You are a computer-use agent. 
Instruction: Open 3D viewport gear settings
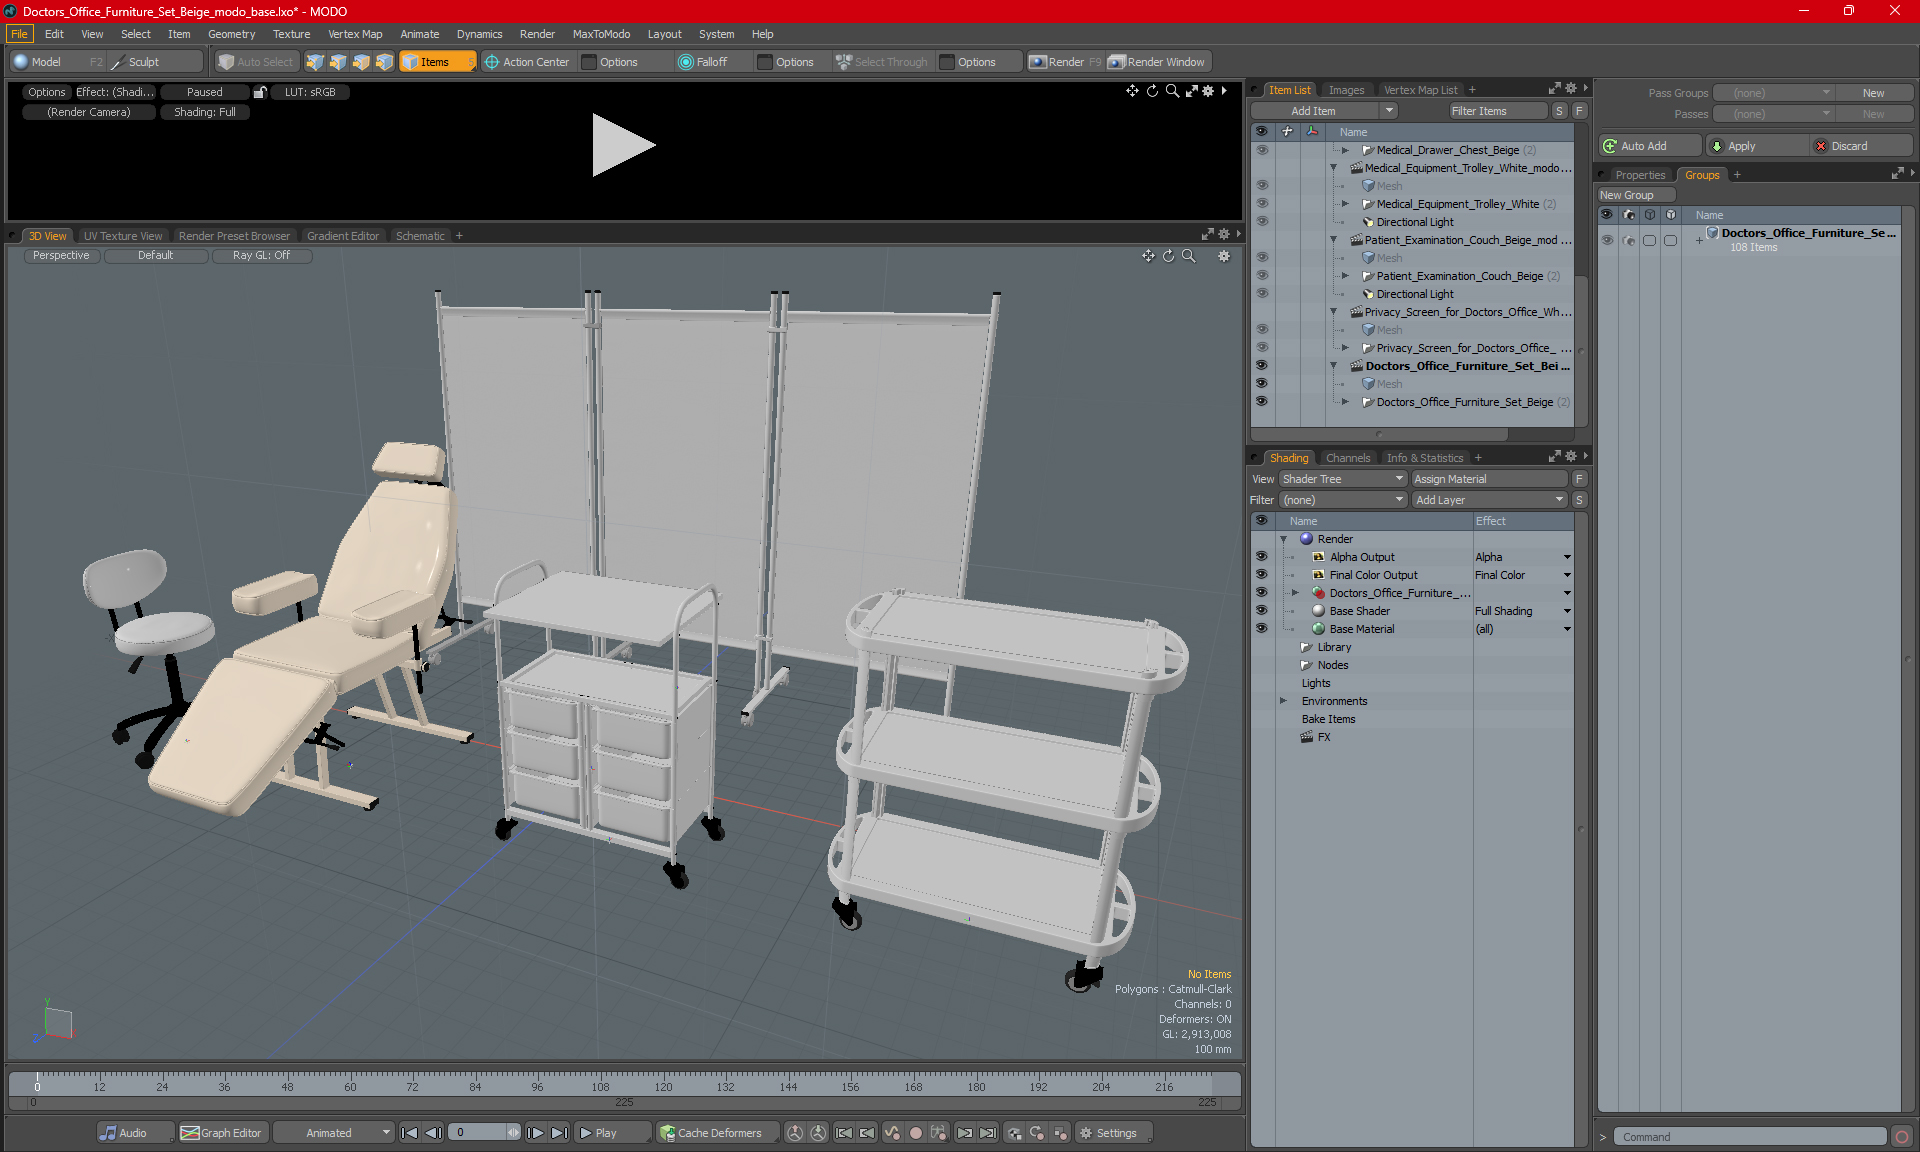pos(1224,256)
